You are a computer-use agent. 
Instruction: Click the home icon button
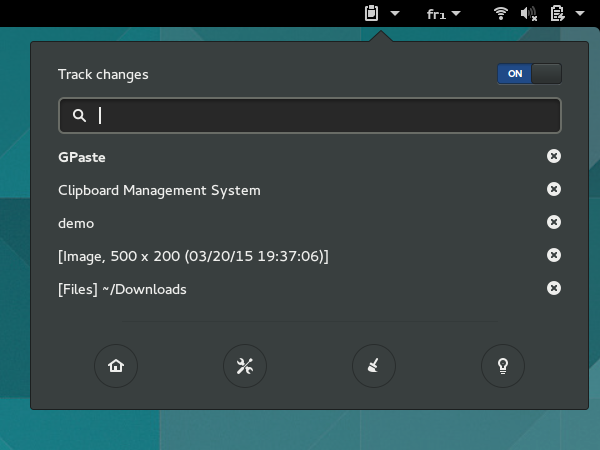point(116,366)
